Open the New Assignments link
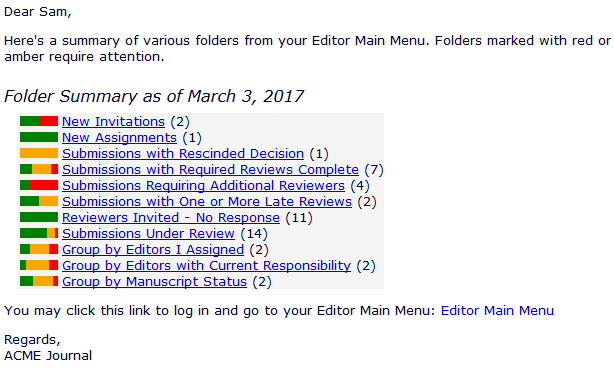Viewport: 614px width, 368px height. point(119,138)
